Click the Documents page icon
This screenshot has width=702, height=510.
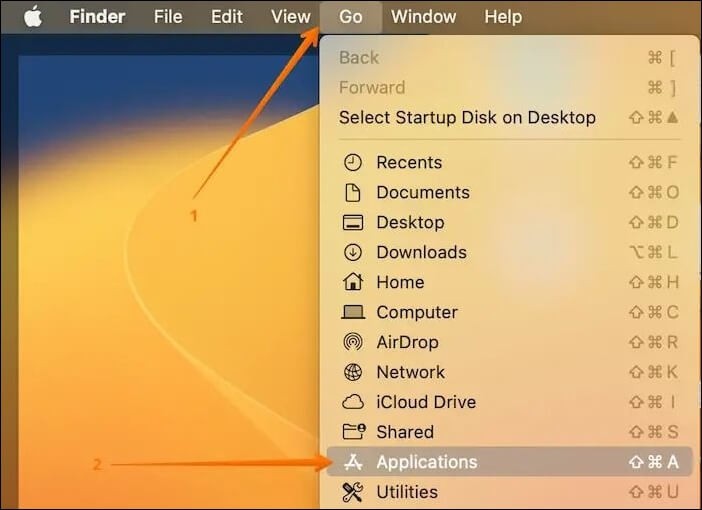click(352, 192)
